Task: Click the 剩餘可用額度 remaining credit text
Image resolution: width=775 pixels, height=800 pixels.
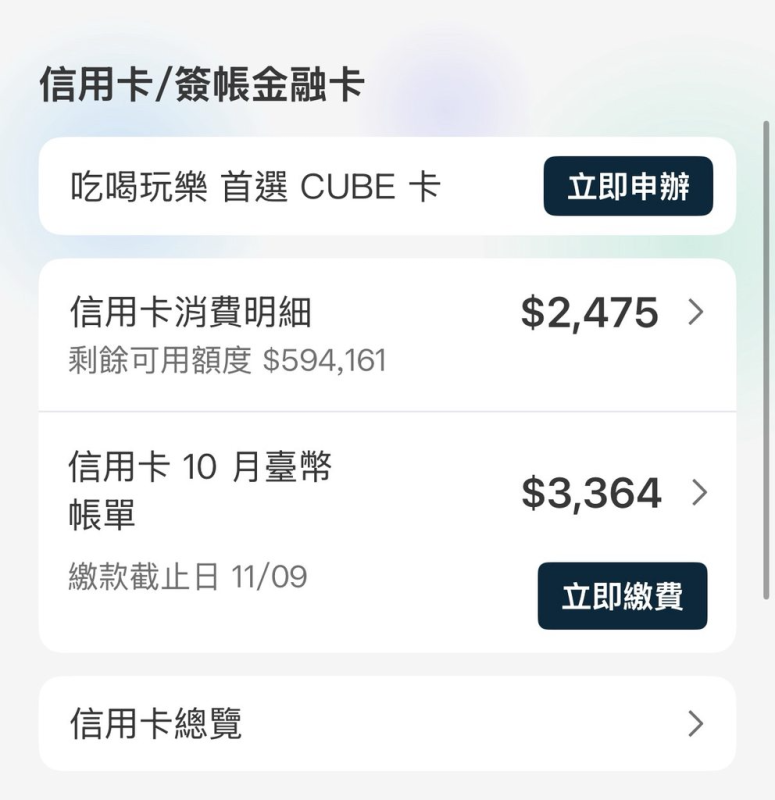Action: pyautogui.click(x=160, y=360)
